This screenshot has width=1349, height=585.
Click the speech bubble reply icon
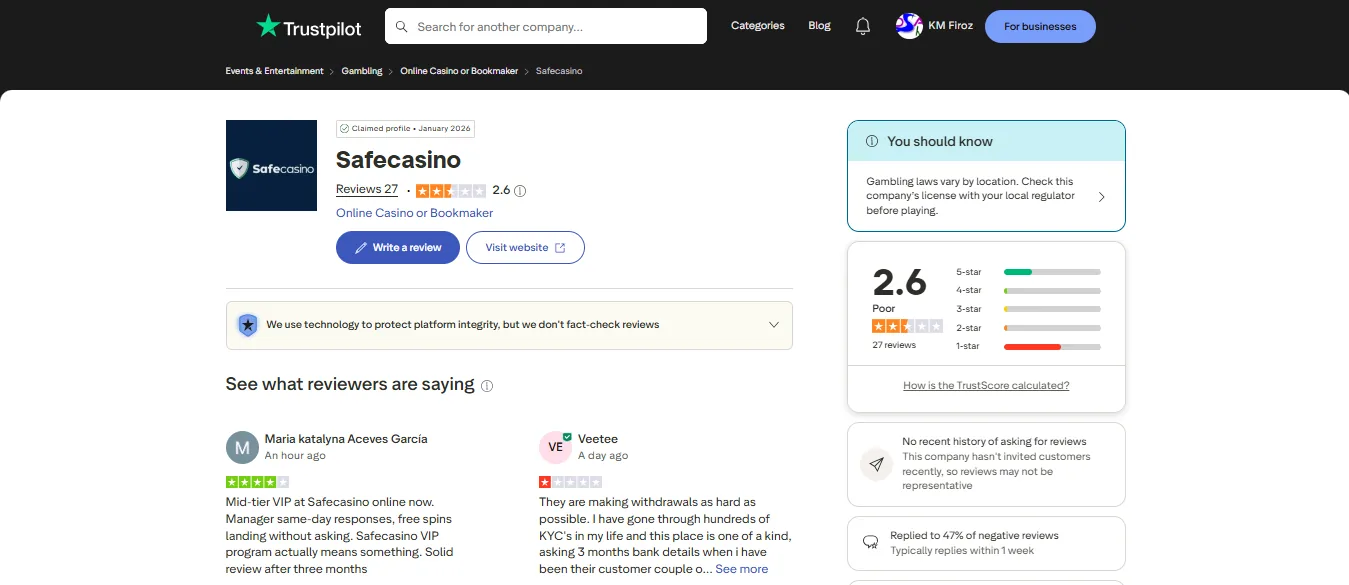[x=871, y=543]
